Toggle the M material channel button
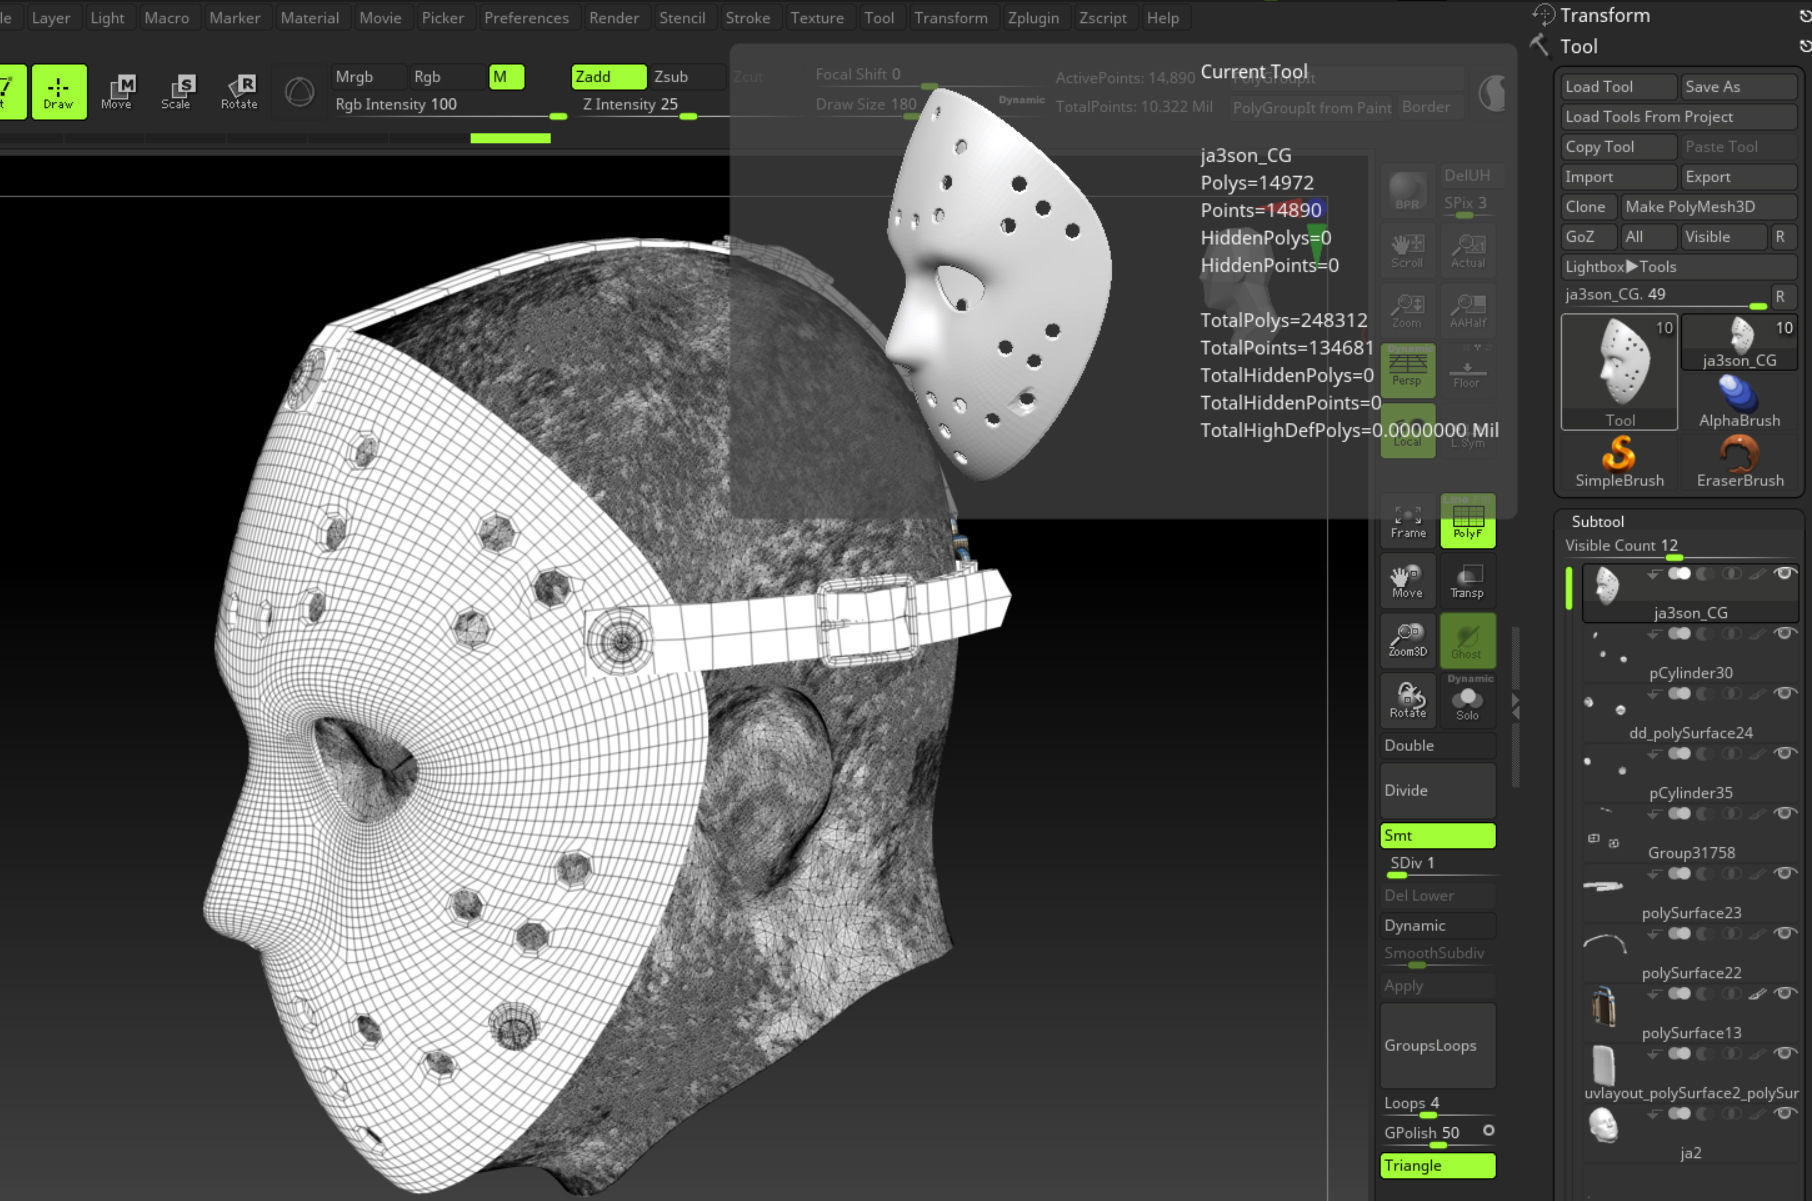1812x1201 pixels. coord(506,77)
